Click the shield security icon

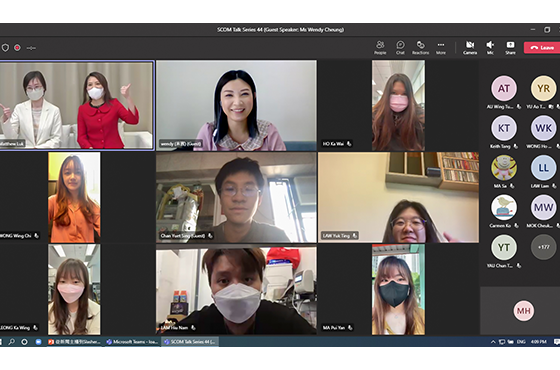coord(5,48)
